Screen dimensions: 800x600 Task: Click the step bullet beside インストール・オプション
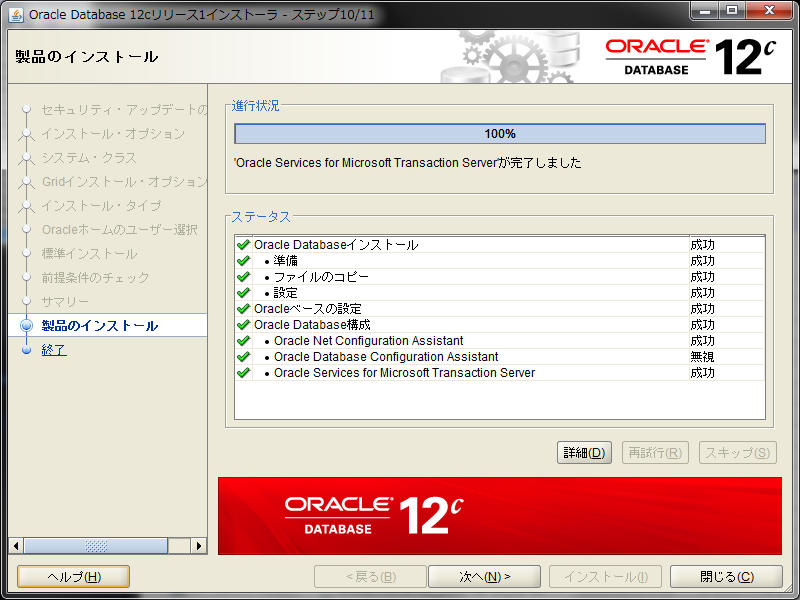point(27,134)
